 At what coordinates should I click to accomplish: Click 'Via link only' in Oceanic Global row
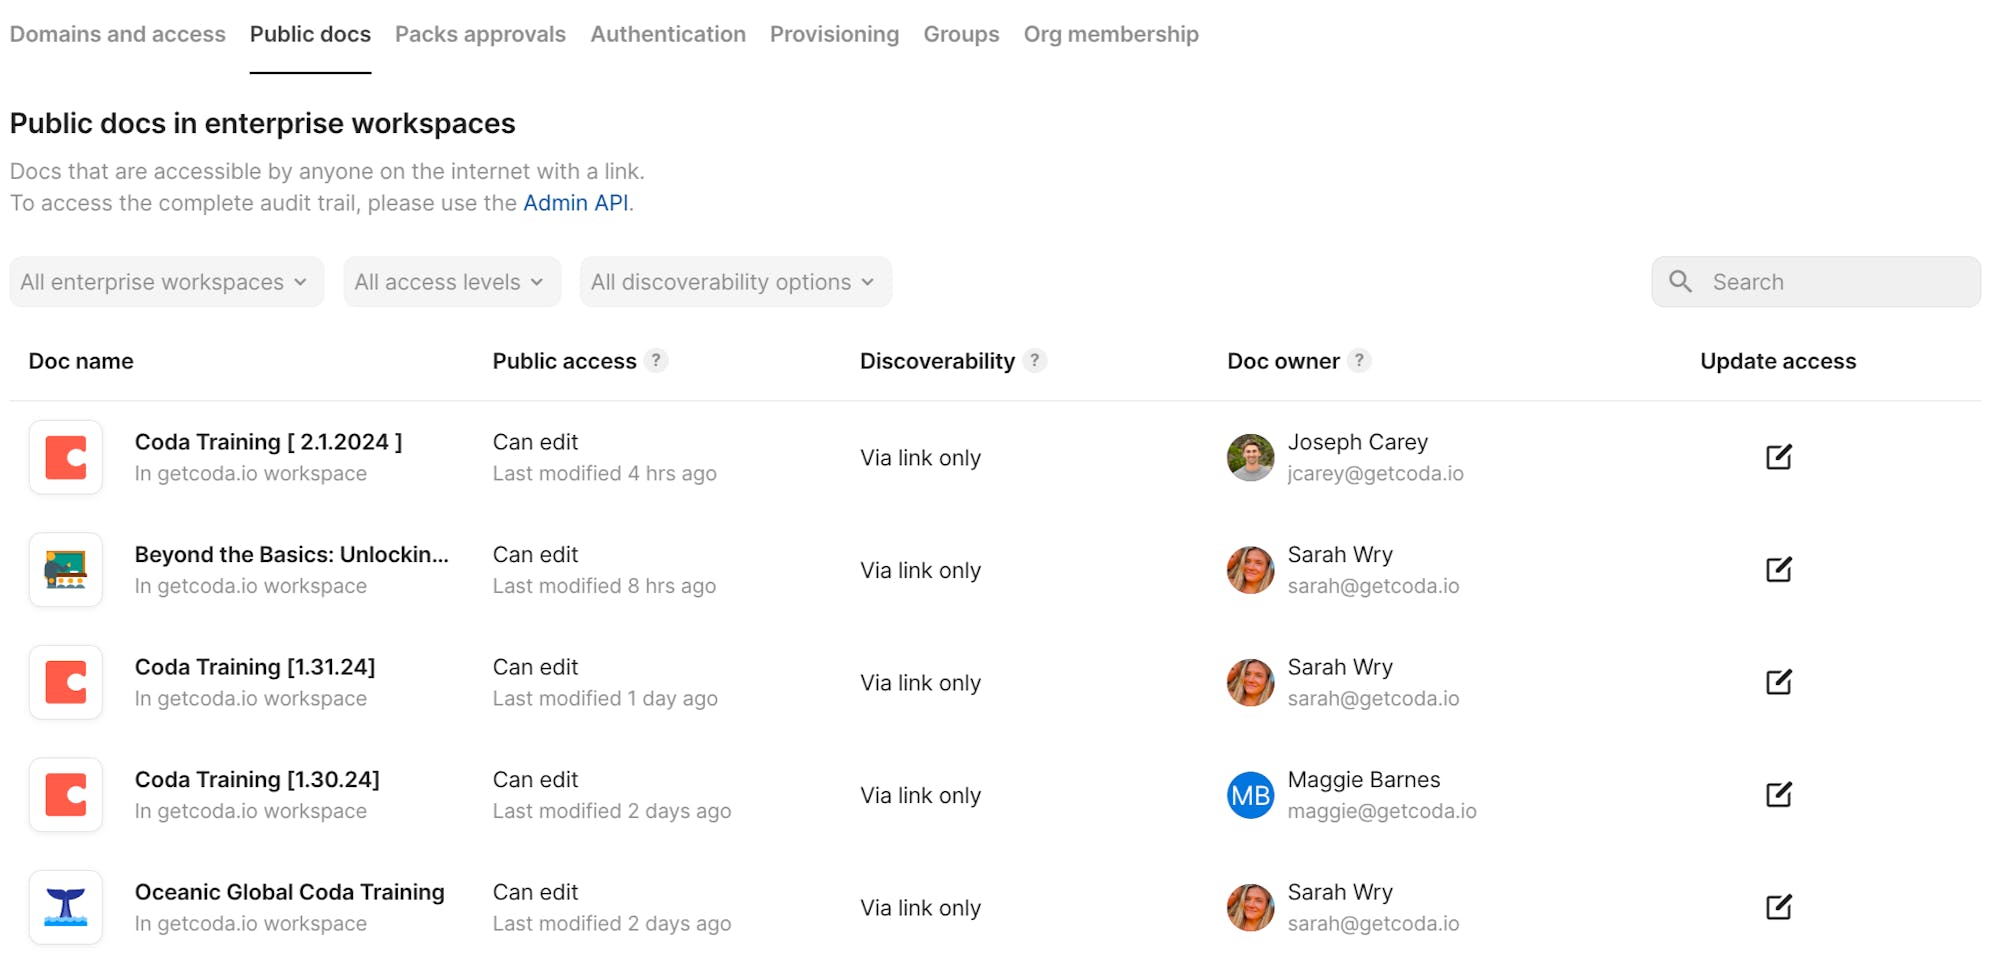tap(920, 908)
